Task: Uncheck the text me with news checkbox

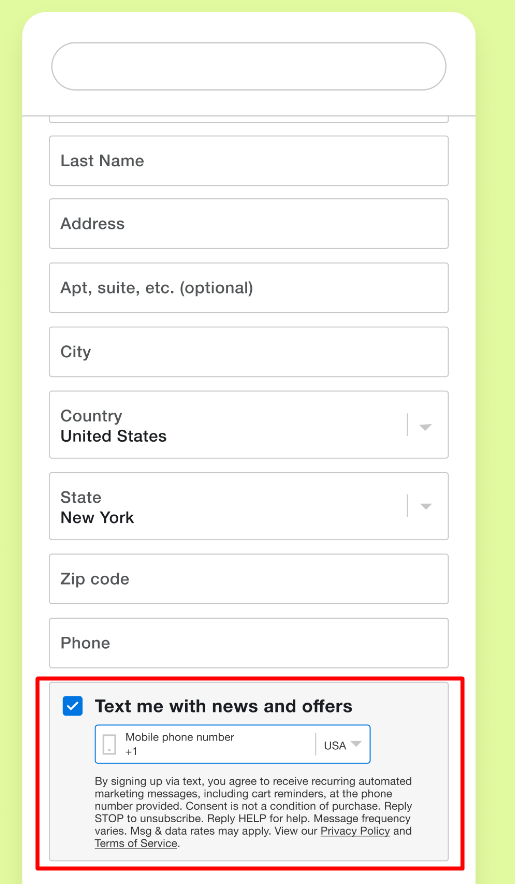Action: [x=73, y=706]
